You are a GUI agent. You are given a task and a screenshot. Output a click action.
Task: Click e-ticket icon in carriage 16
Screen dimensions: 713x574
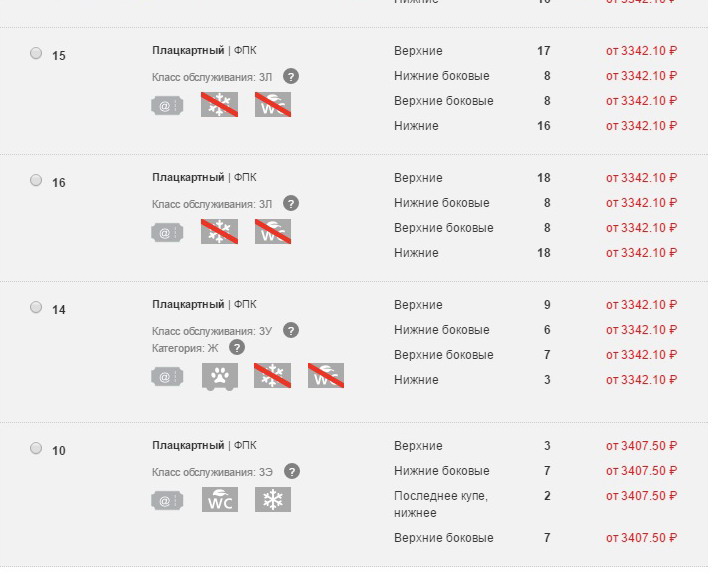click(x=167, y=232)
